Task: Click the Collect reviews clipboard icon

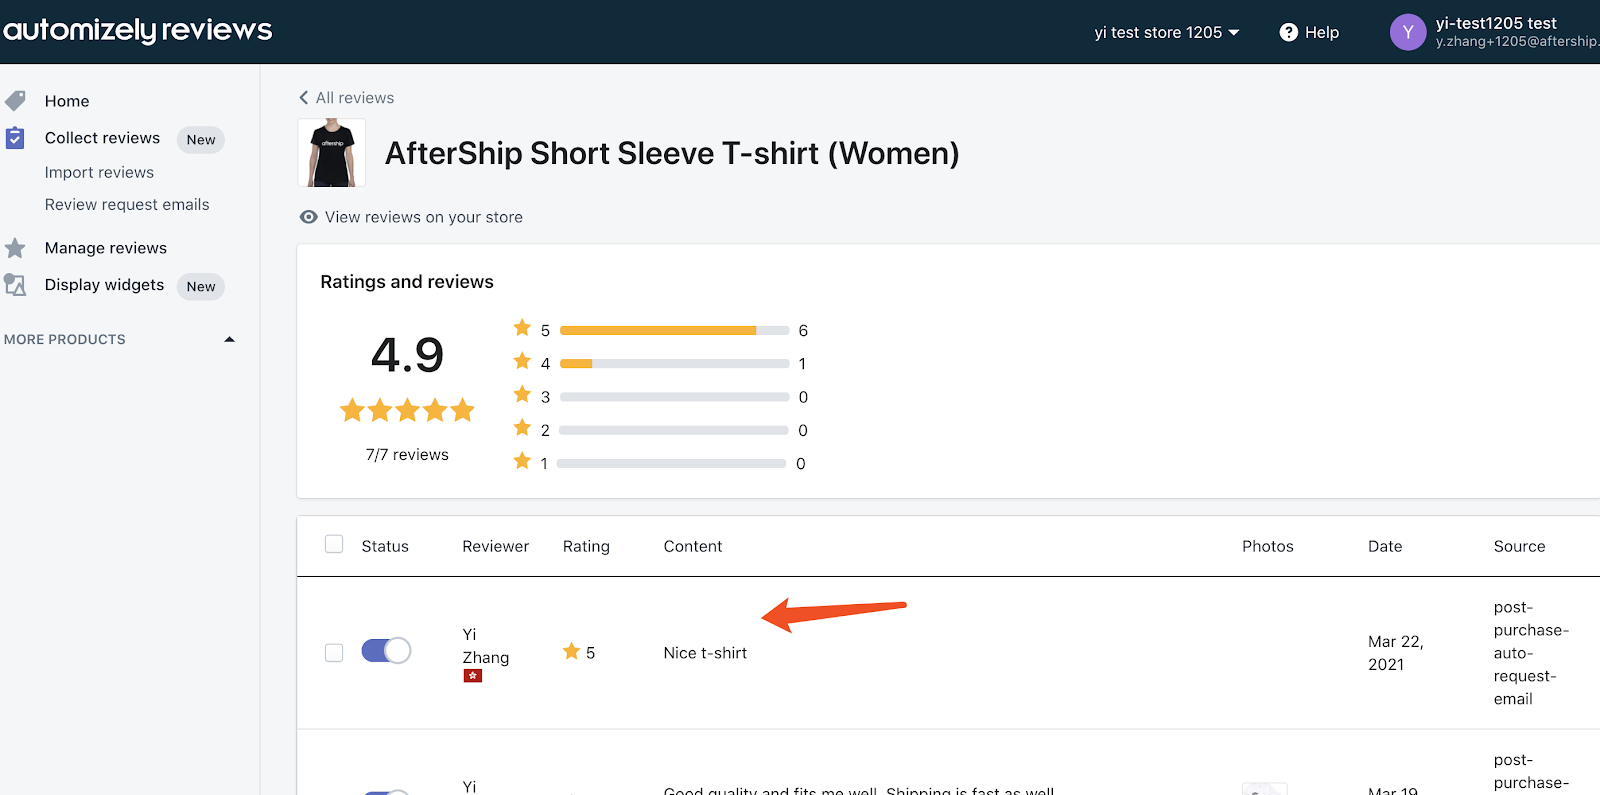Action: pos(15,138)
